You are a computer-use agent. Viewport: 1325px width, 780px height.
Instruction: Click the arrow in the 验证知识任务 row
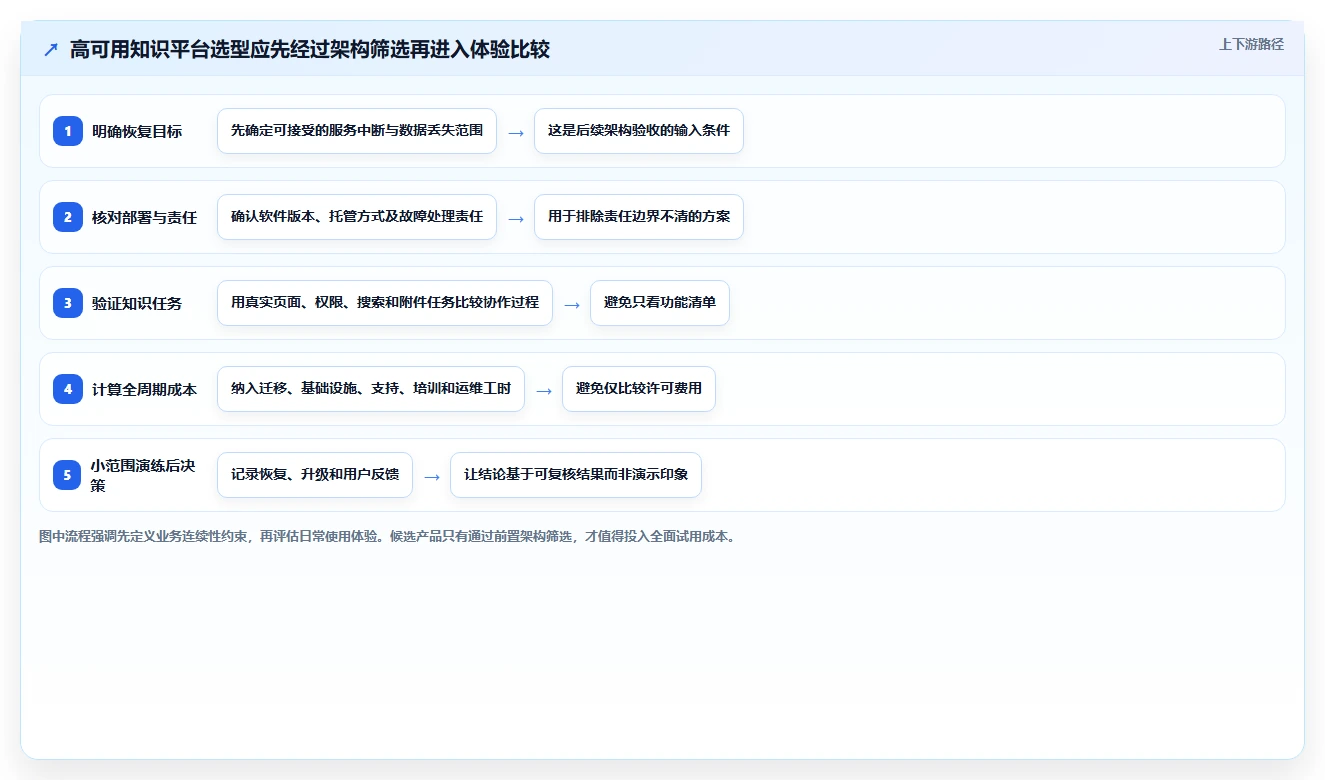pos(572,304)
